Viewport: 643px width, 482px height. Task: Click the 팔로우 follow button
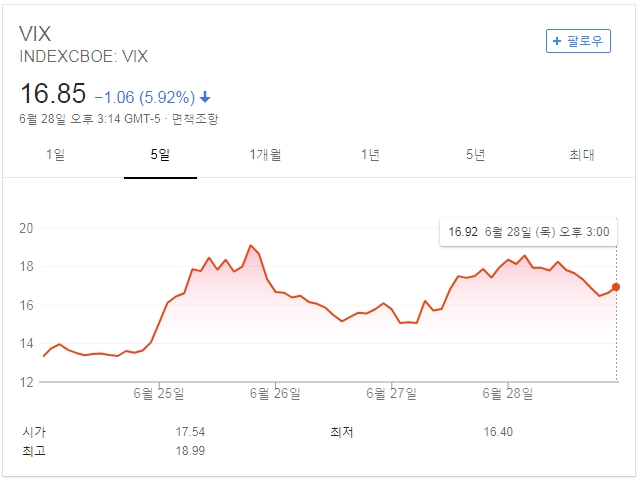click(x=578, y=41)
